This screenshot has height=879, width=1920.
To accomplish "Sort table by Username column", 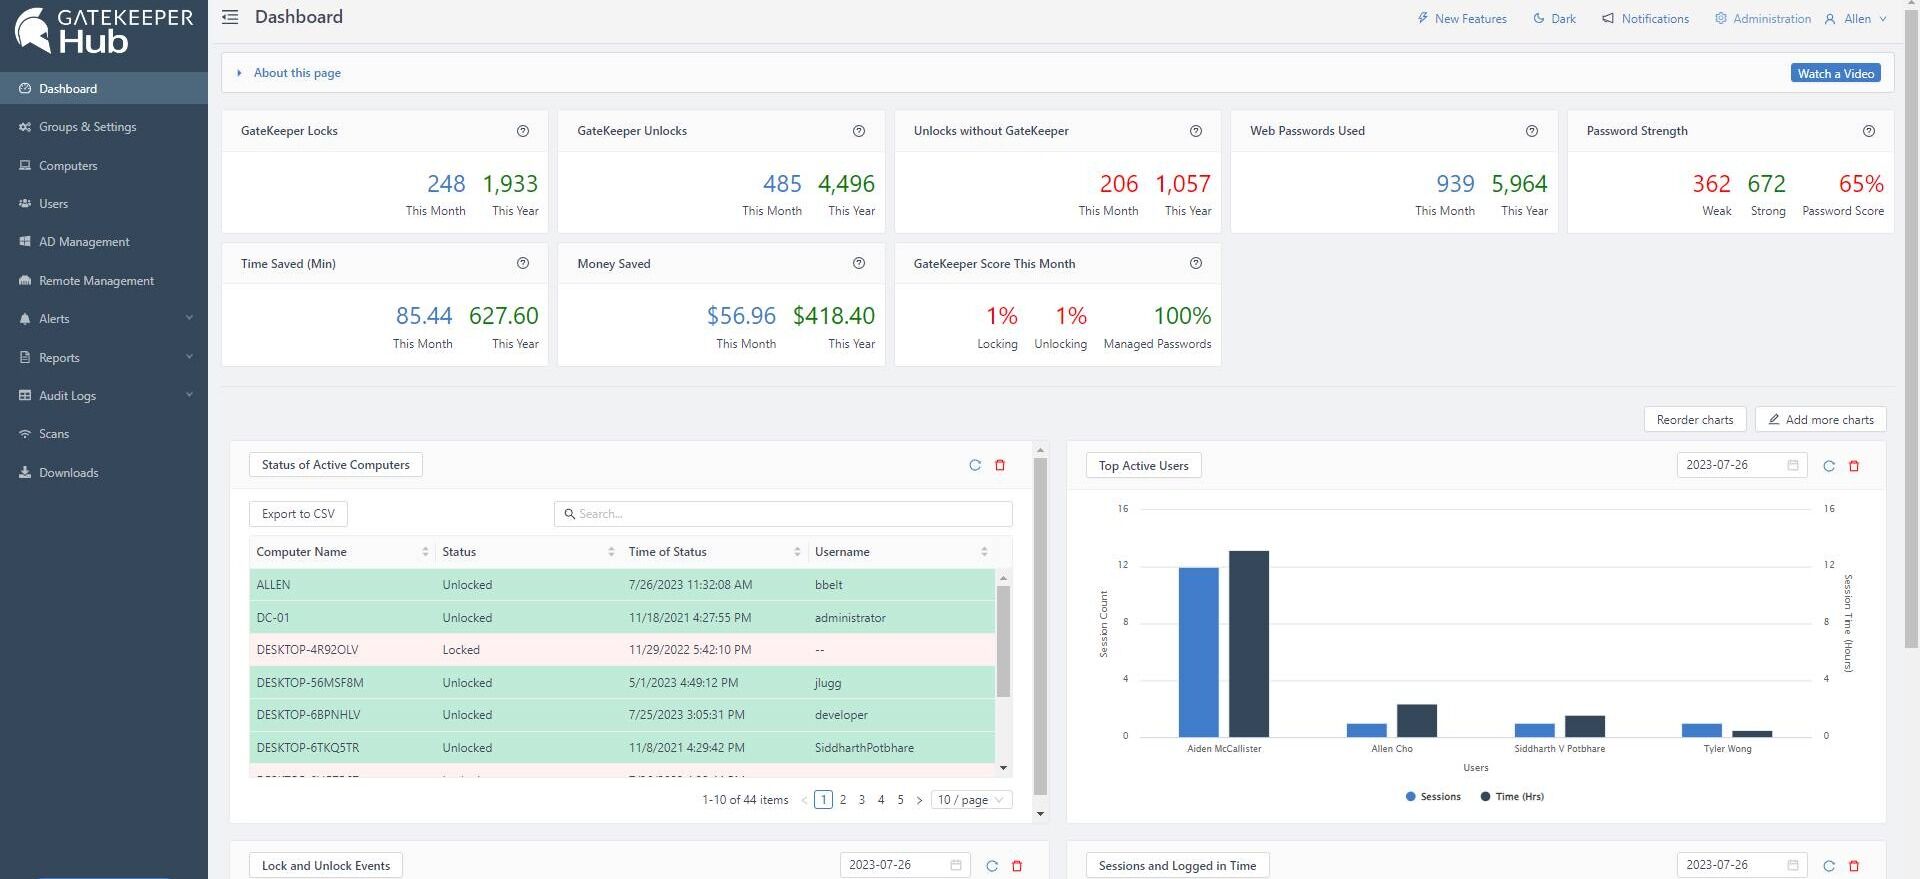I will tap(984, 552).
